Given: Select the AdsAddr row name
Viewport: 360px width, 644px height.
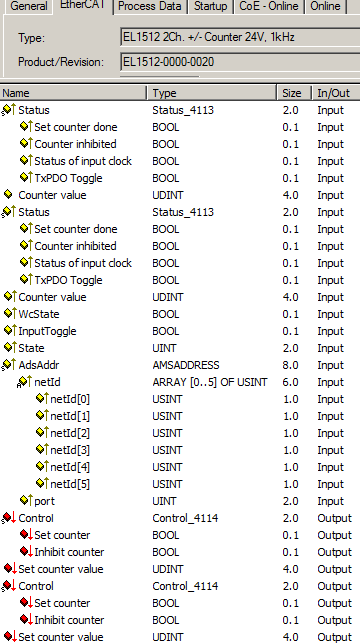Looking at the screenshot, I should pos(39,365).
